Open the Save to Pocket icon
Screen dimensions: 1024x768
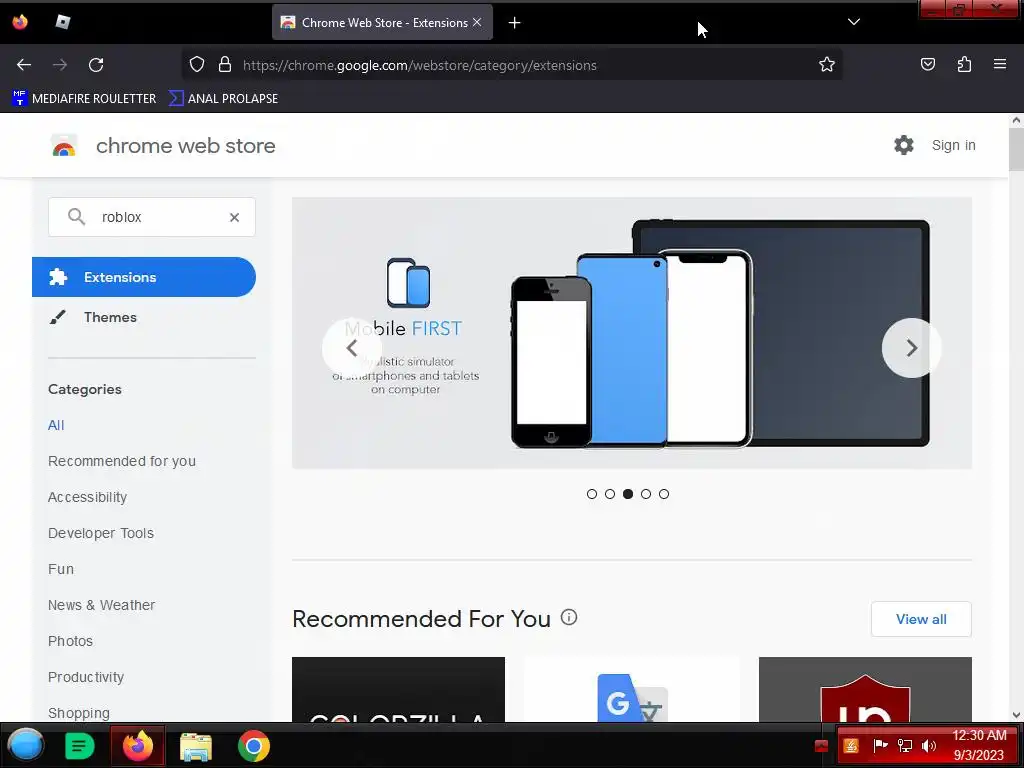click(x=927, y=64)
